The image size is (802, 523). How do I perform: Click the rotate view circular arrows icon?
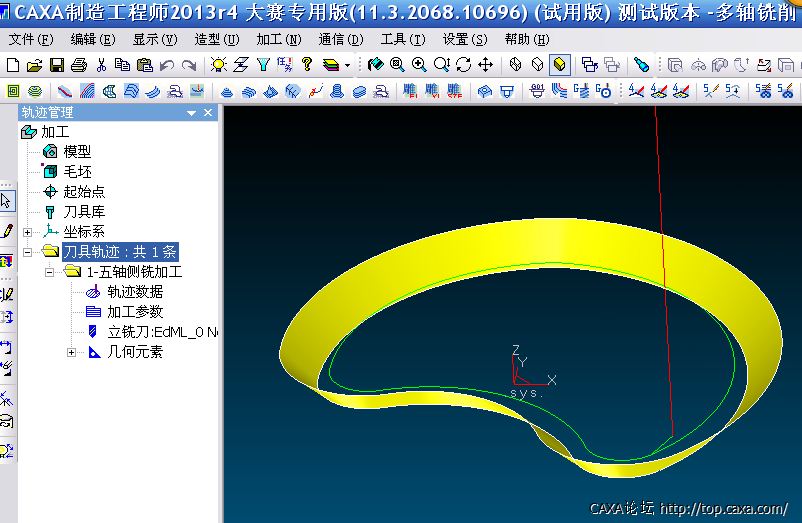pyautogui.click(x=463, y=64)
